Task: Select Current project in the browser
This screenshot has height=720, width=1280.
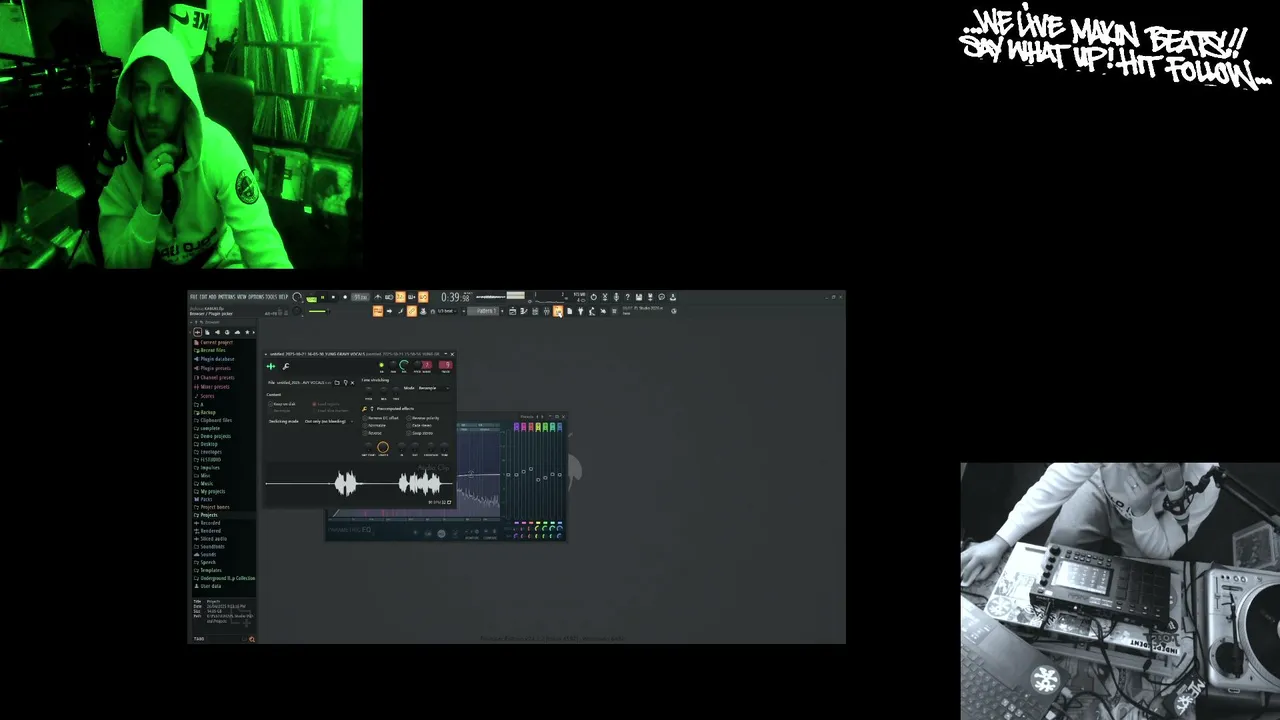Action: 216,342
